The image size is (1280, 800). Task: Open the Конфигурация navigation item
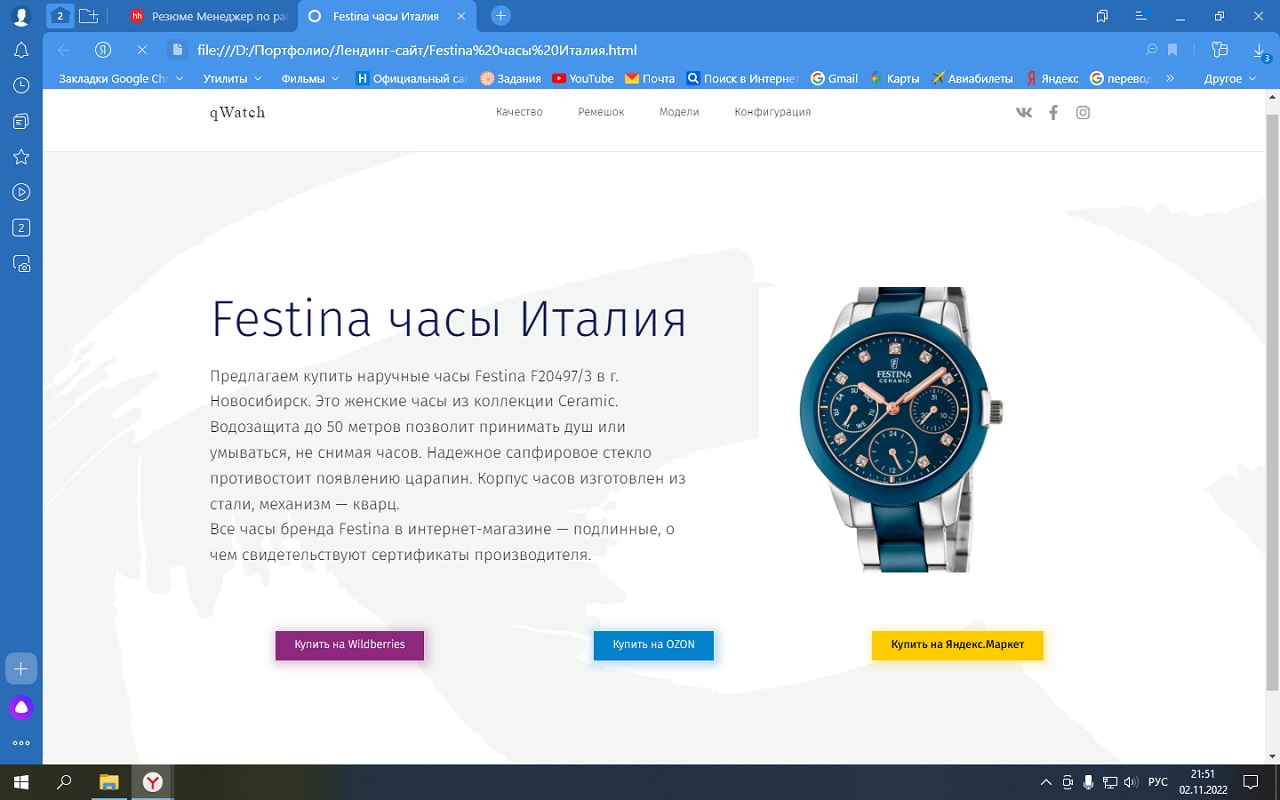click(772, 112)
